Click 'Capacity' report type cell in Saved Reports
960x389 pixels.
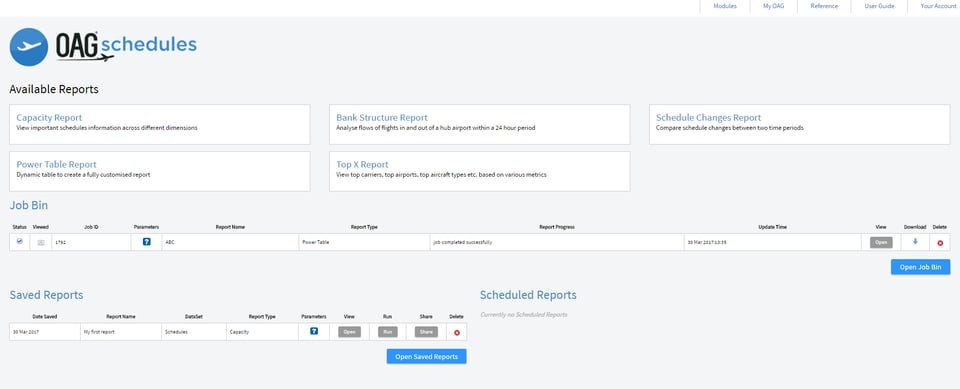pos(262,332)
